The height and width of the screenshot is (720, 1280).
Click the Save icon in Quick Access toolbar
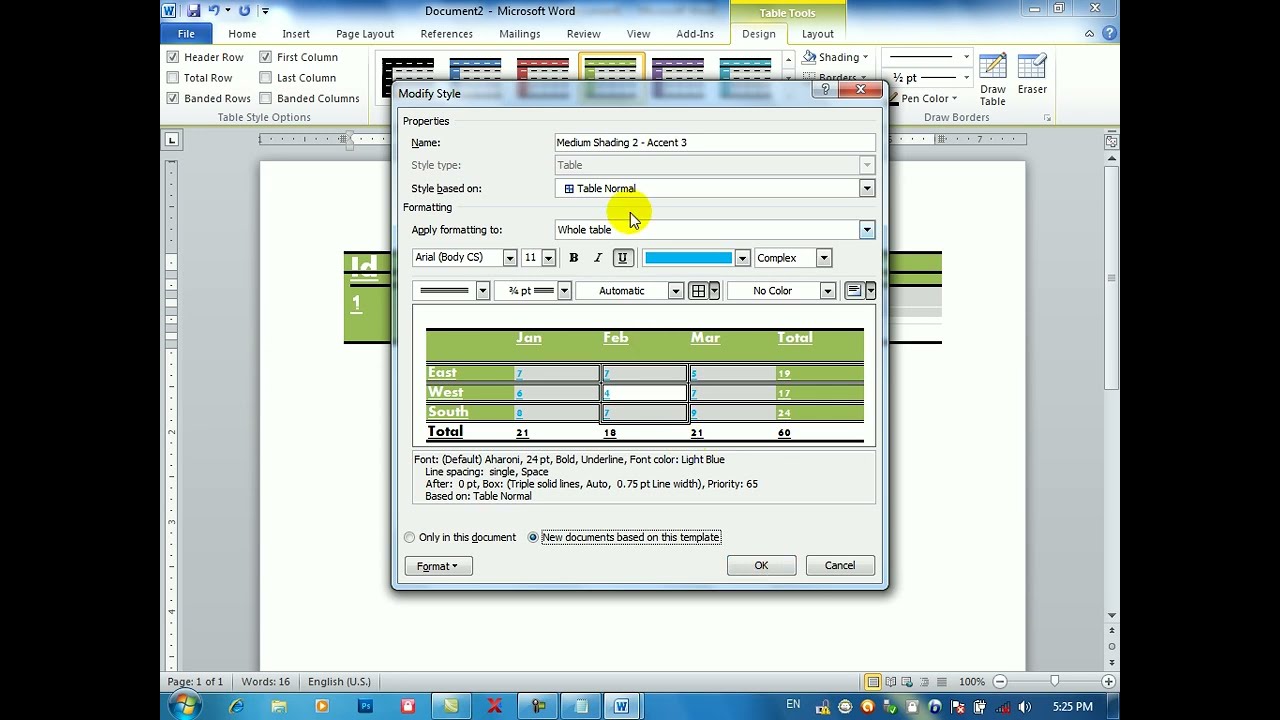[193, 11]
